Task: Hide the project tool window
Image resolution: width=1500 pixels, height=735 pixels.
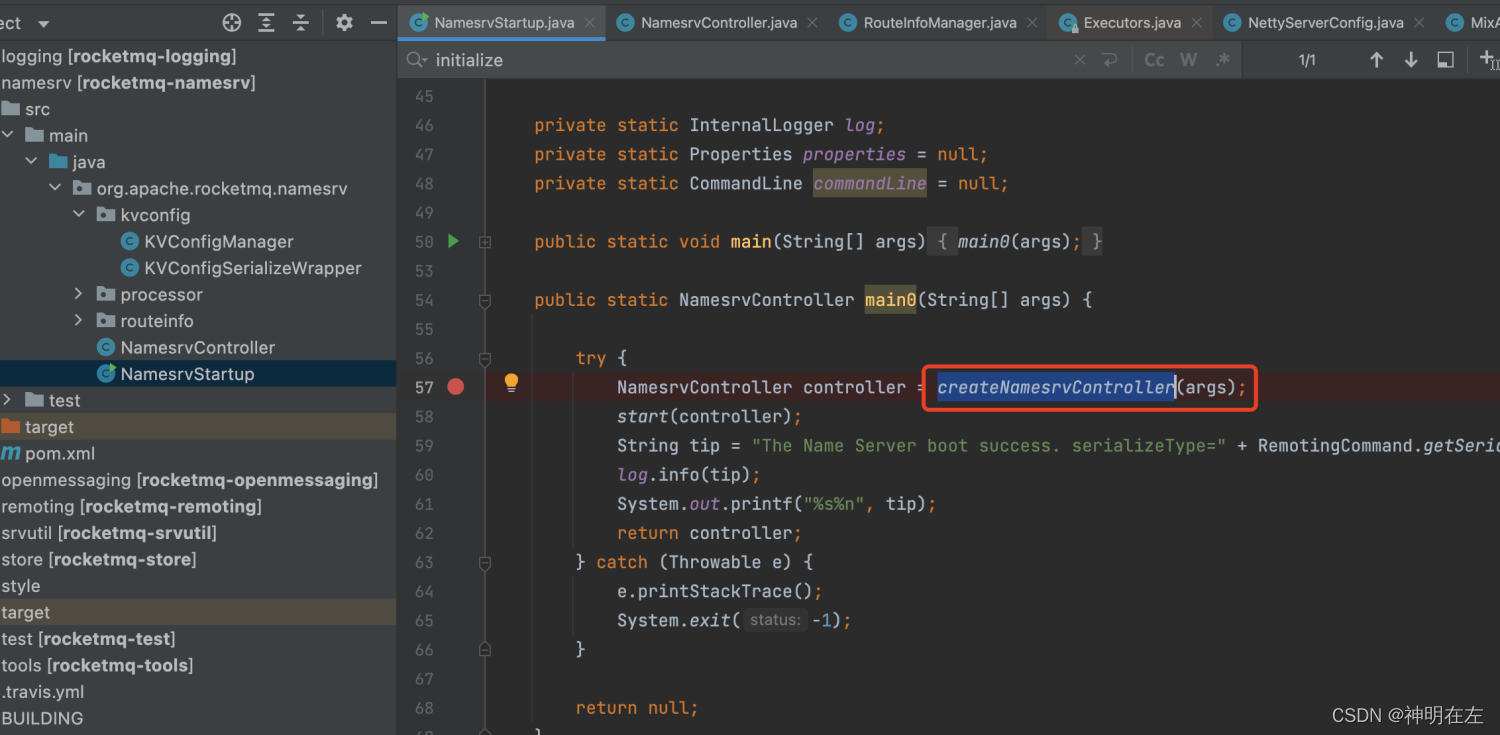Action: tap(379, 22)
